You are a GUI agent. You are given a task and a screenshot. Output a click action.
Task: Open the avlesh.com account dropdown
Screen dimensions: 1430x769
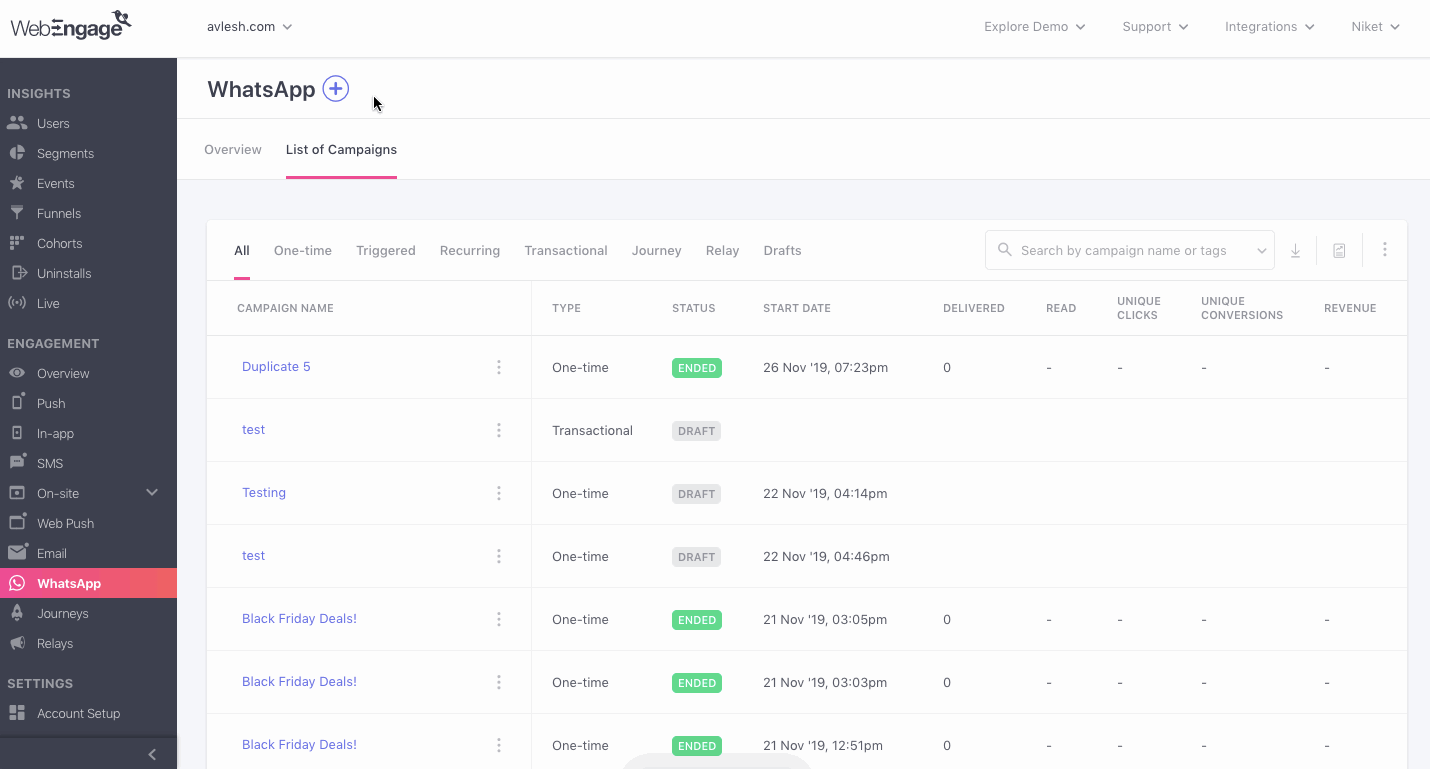[x=248, y=27]
